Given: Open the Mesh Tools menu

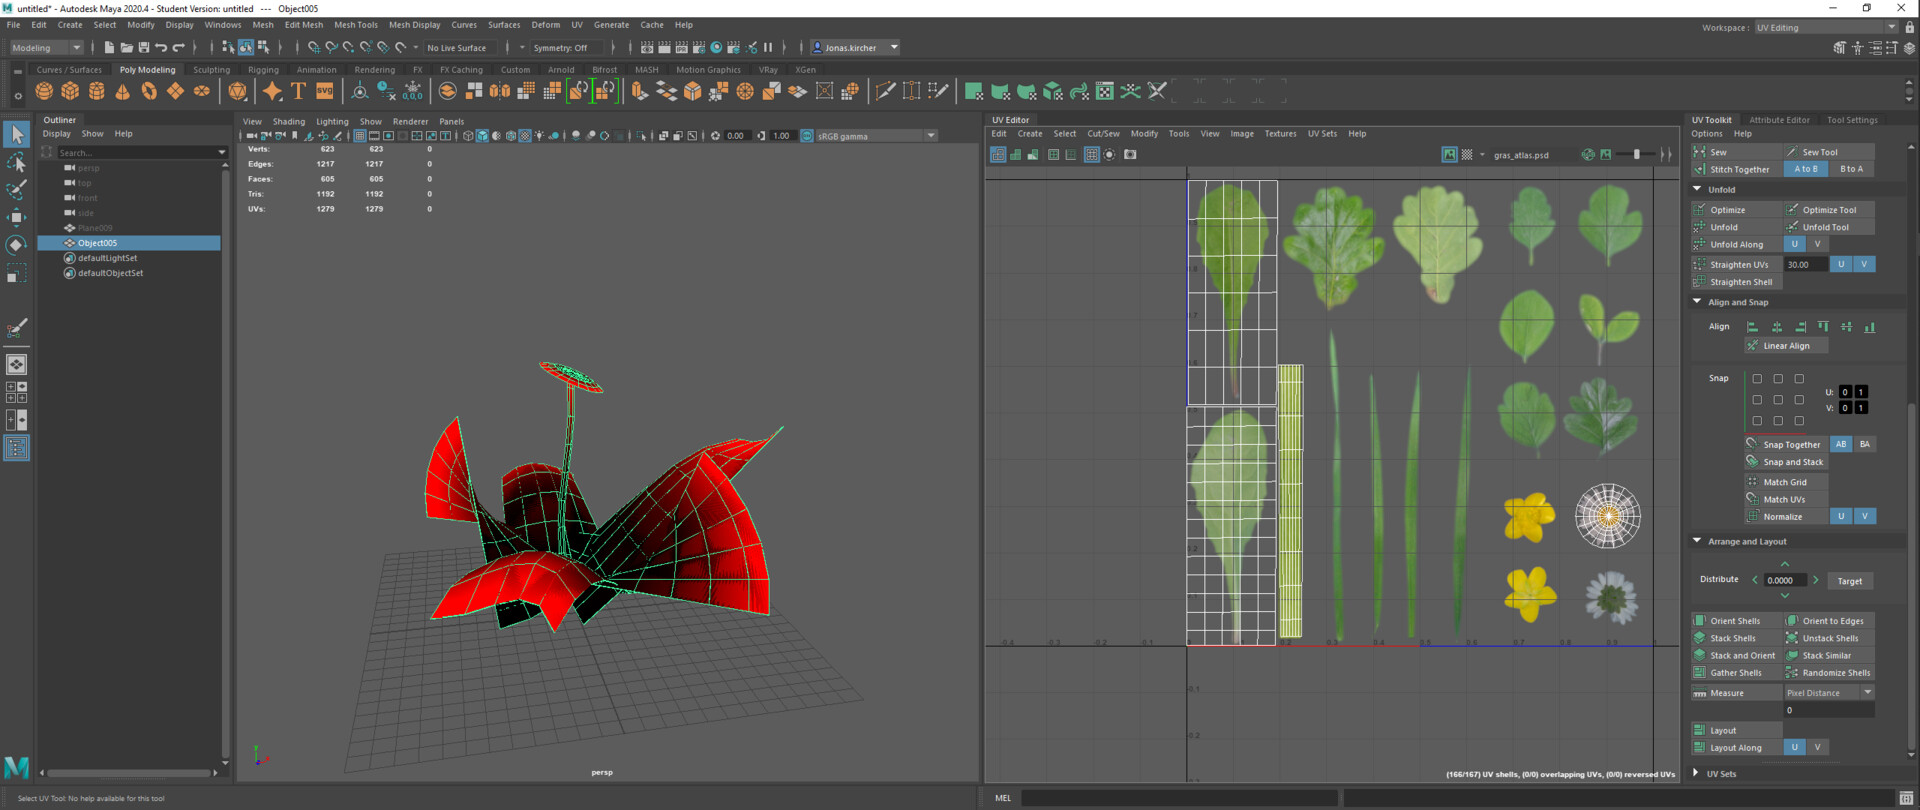Looking at the screenshot, I should click(355, 25).
